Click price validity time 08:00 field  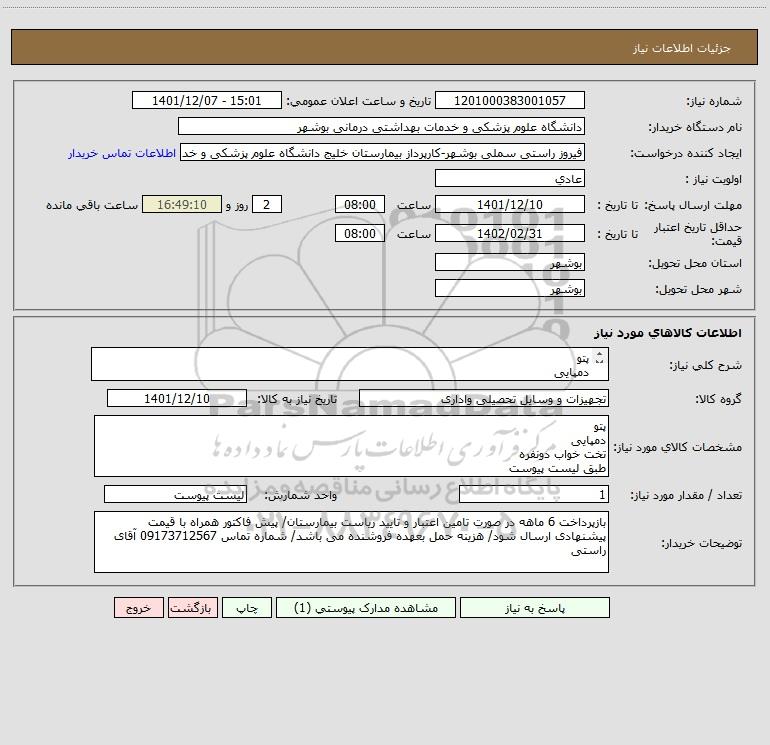359,233
